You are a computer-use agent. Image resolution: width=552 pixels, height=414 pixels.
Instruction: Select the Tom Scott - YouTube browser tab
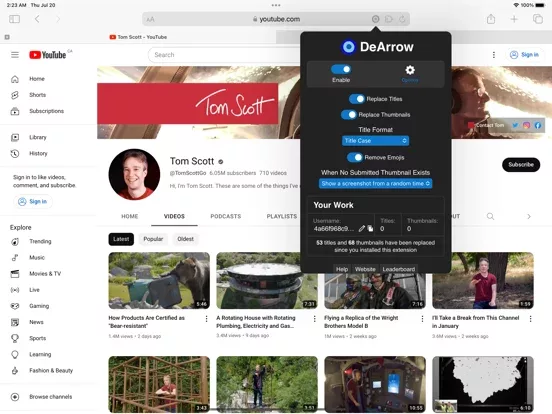point(138,37)
